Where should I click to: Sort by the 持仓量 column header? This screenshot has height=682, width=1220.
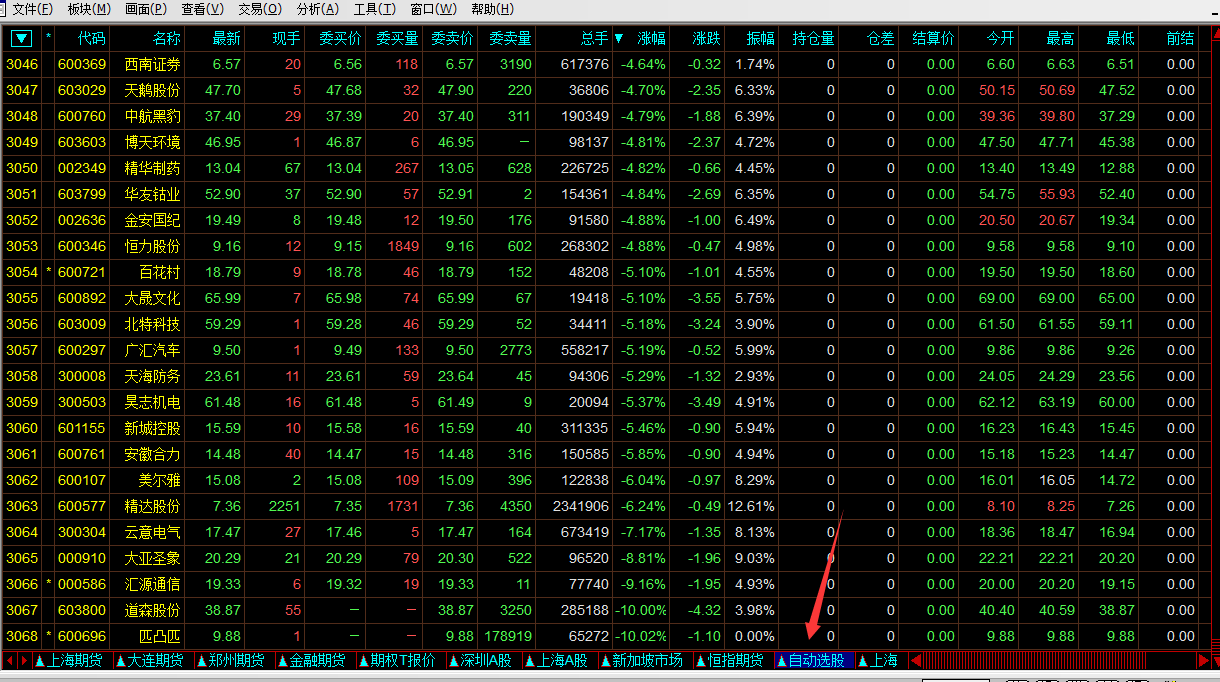[813, 38]
